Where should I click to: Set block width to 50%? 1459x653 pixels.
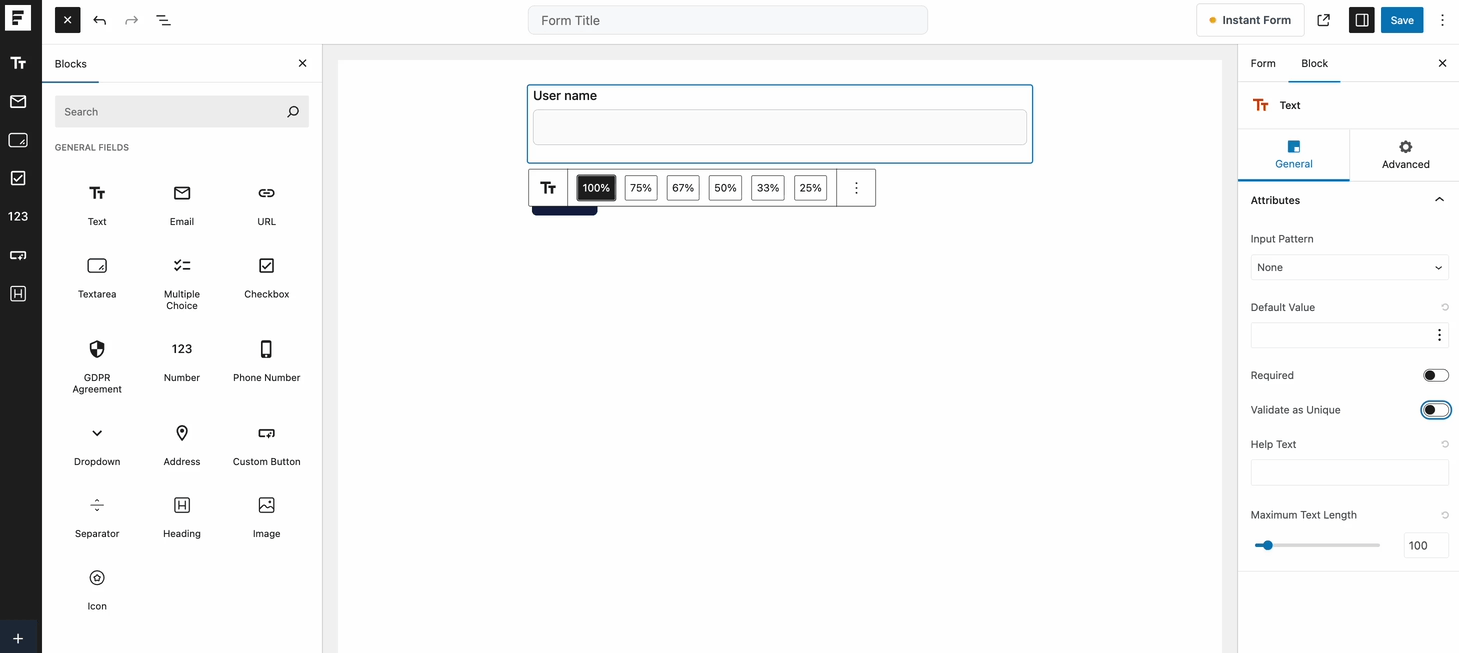pos(724,187)
